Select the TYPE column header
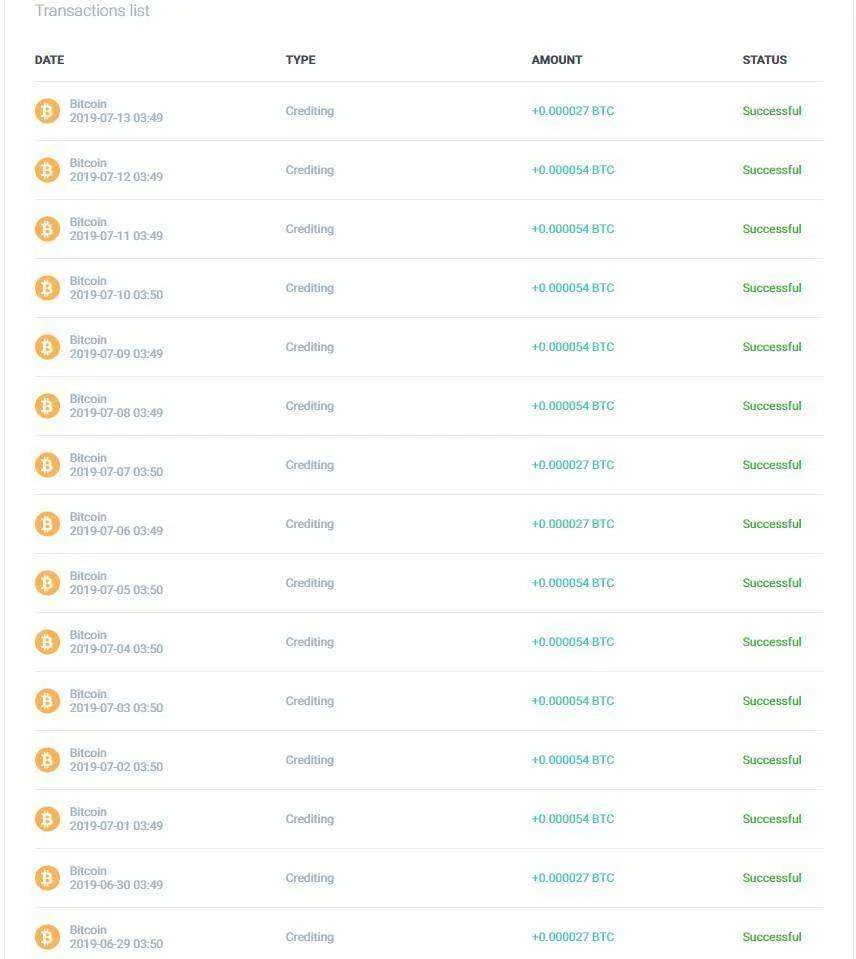Image resolution: width=856 pixels, height=959 pixels. [x=301, y=60]
